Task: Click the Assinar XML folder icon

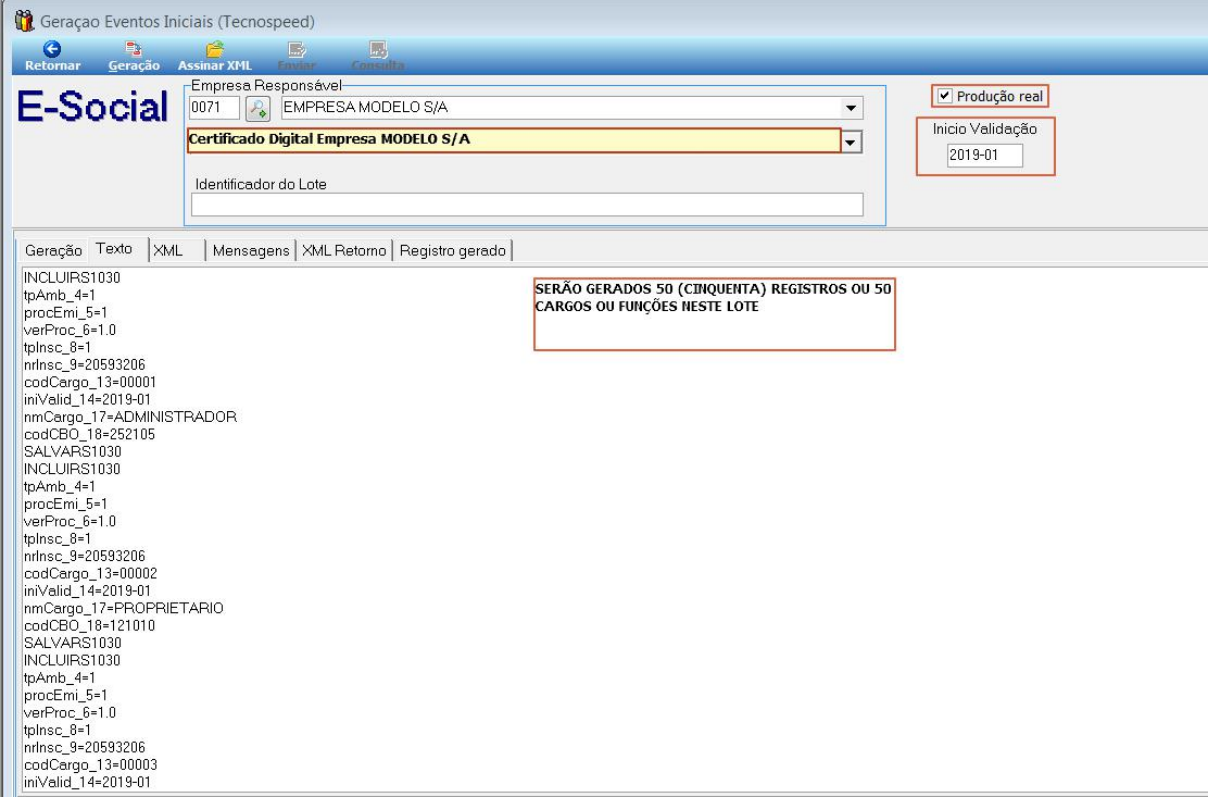Action: click(214, 48)
